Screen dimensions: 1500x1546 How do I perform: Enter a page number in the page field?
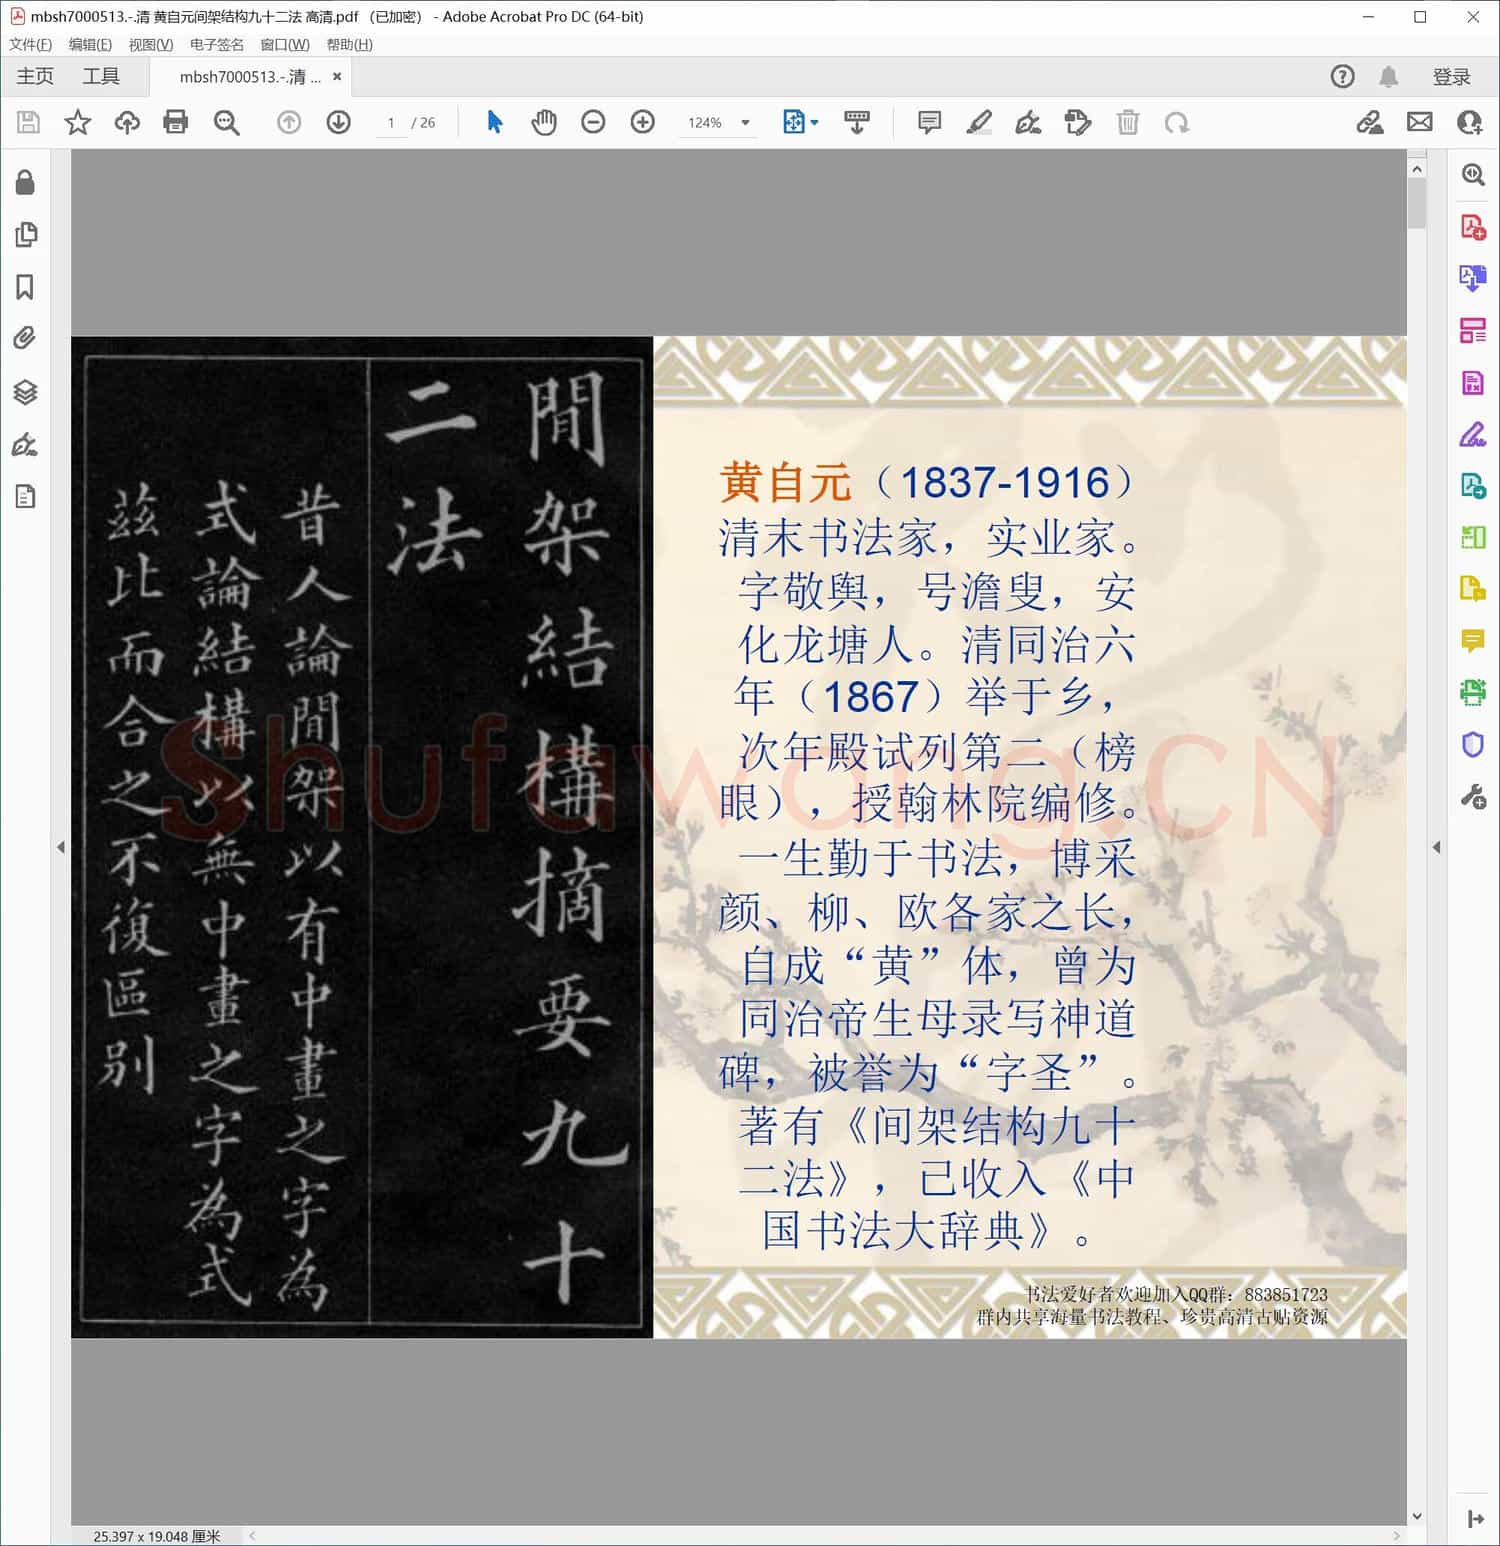coord(391,122)
